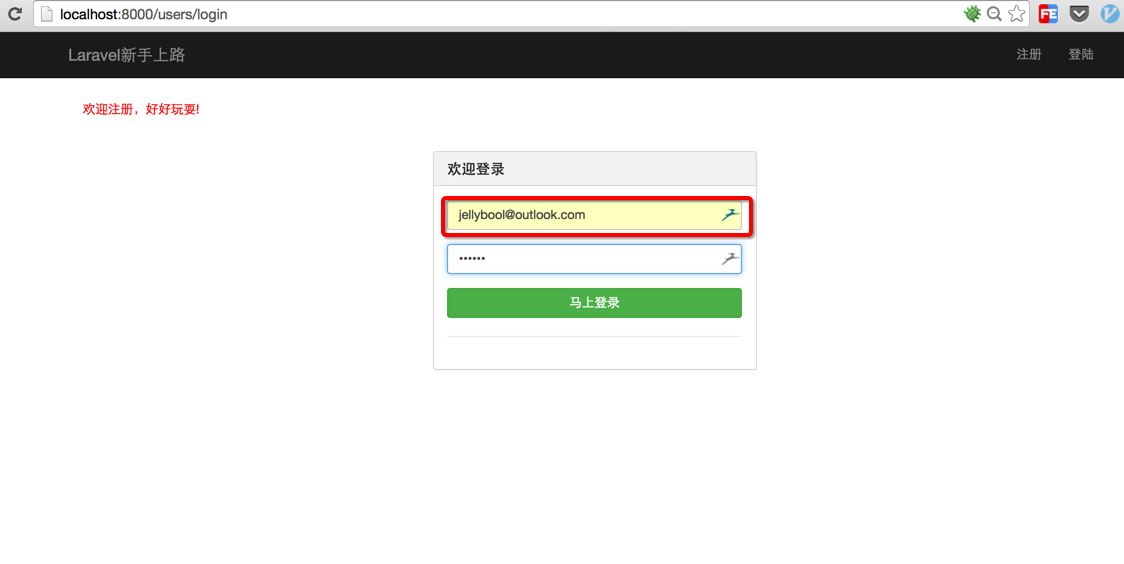
Task: Open the 登陆 link in the navbar
Action: pos(1081,55)
